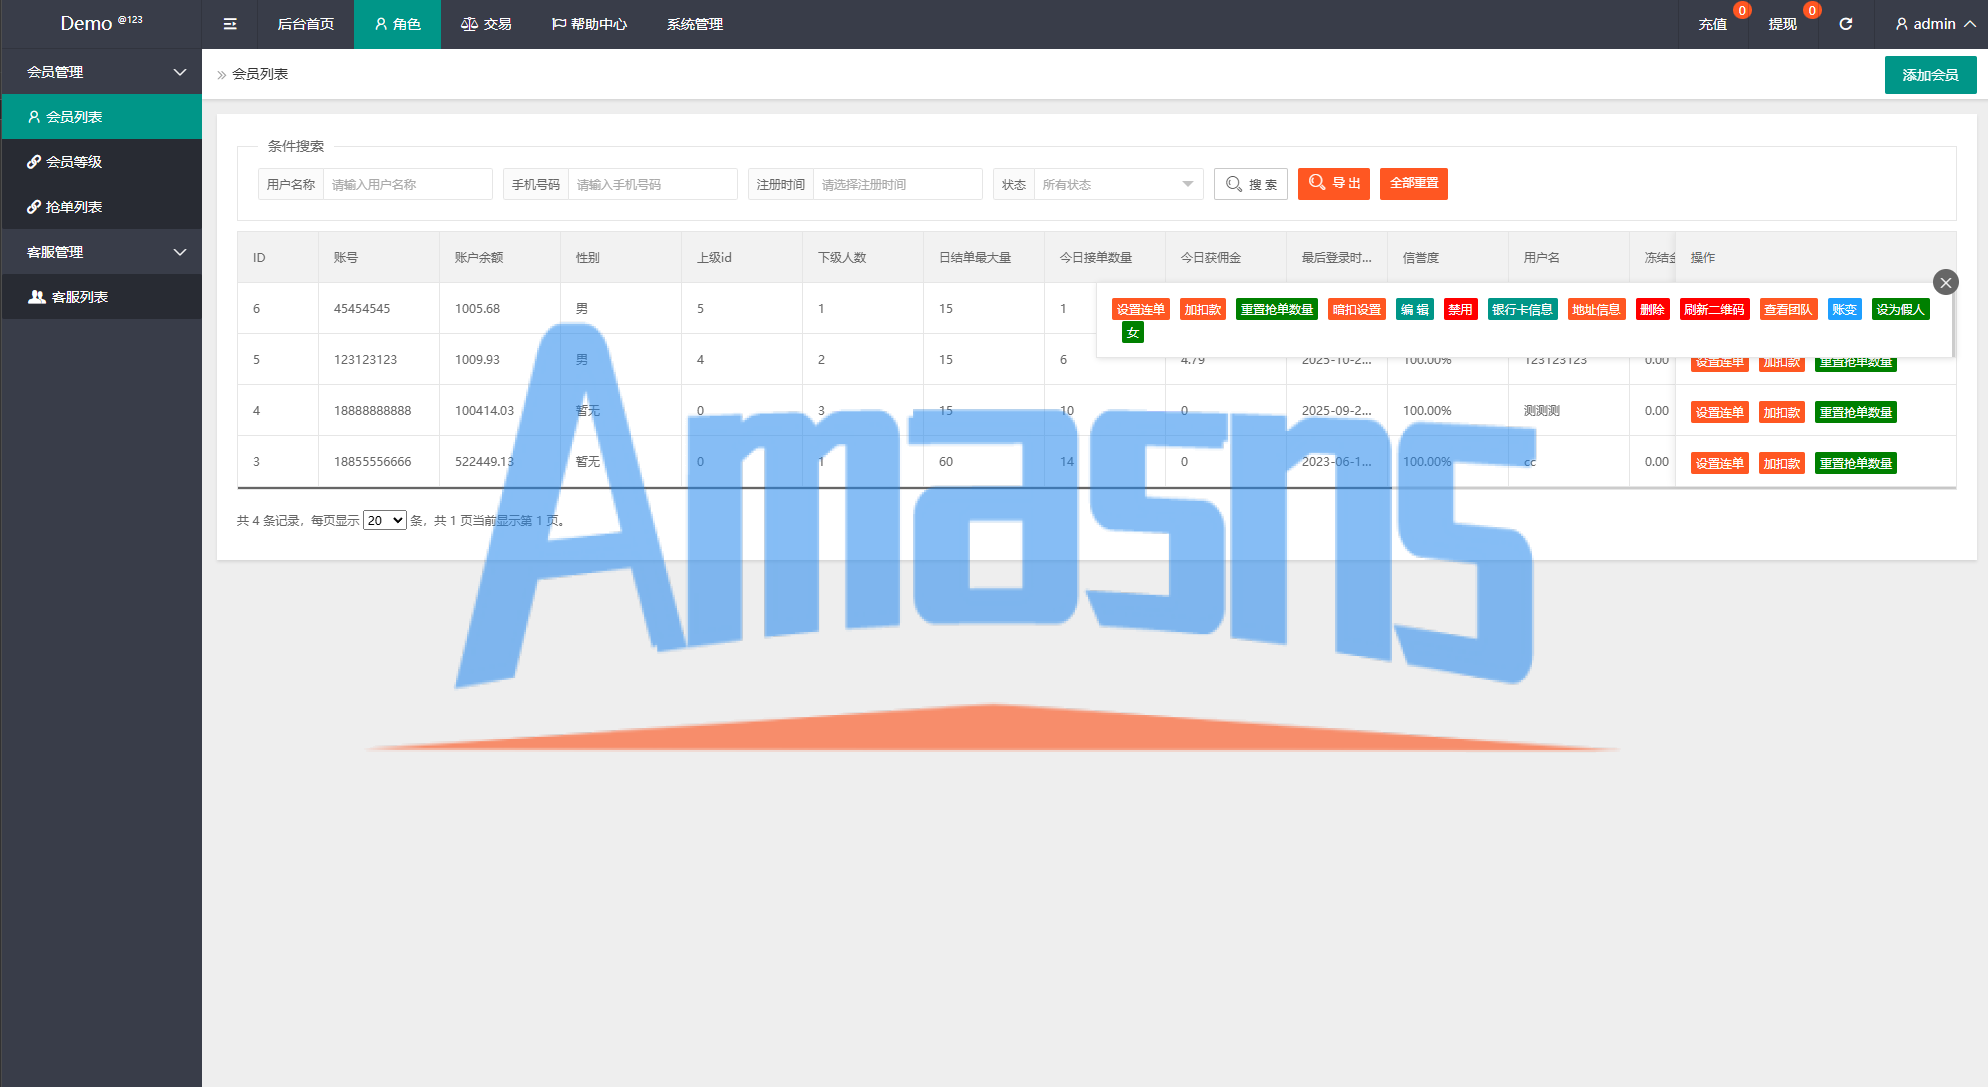This screenshot has width=1988, height=1087.
Task: Close the action buttons popup
Action: tap(1945, 283)
